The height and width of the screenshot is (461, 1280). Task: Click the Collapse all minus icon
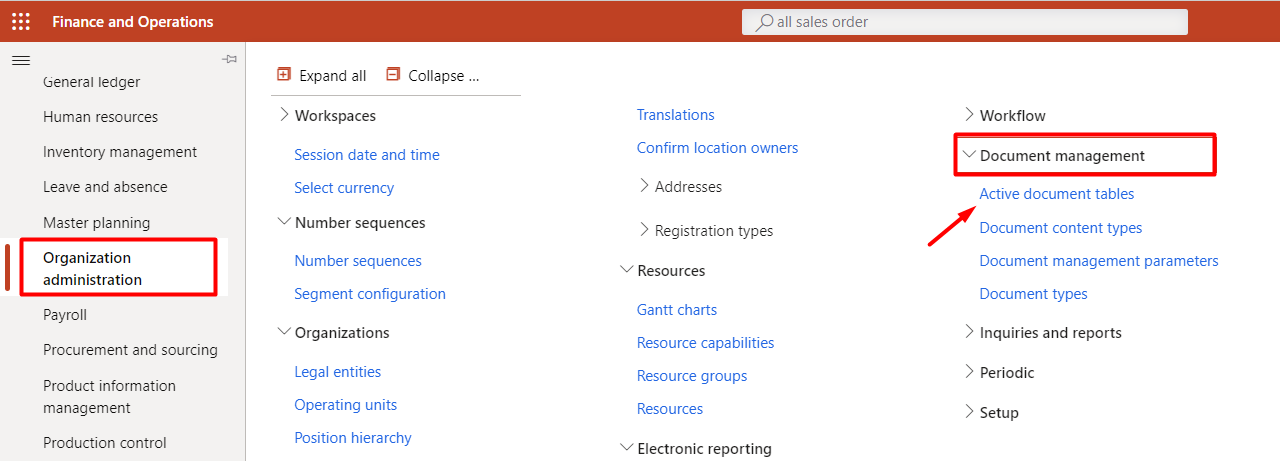click(393, 75)
